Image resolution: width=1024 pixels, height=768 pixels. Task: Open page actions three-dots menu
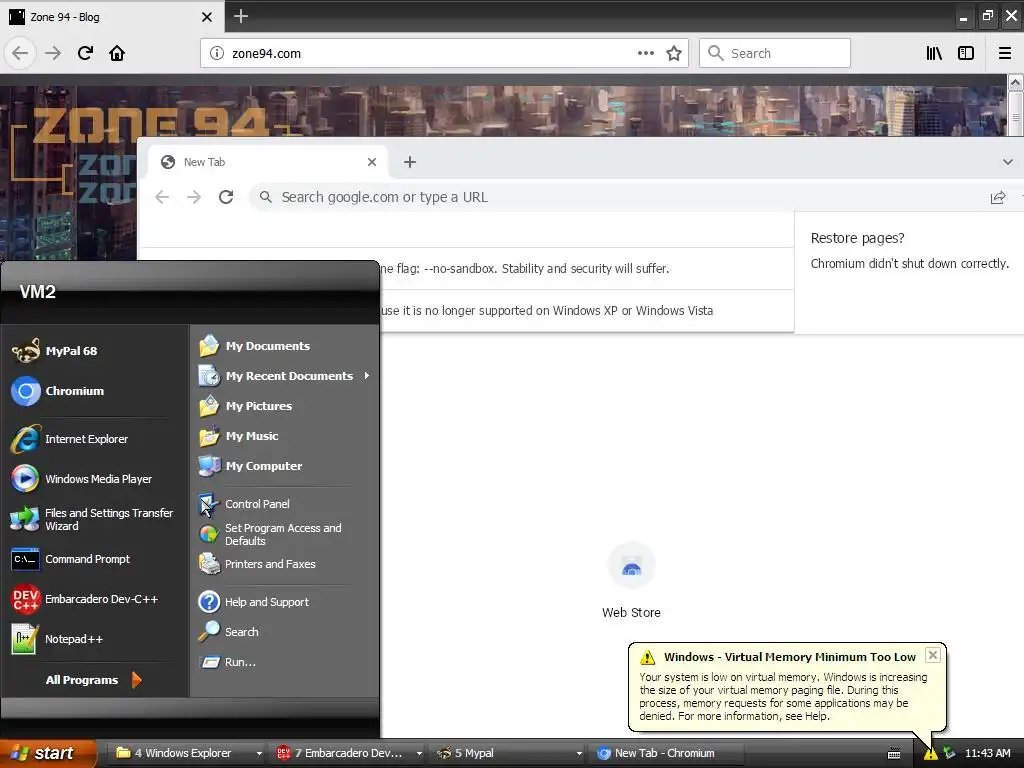click(646, 53)
